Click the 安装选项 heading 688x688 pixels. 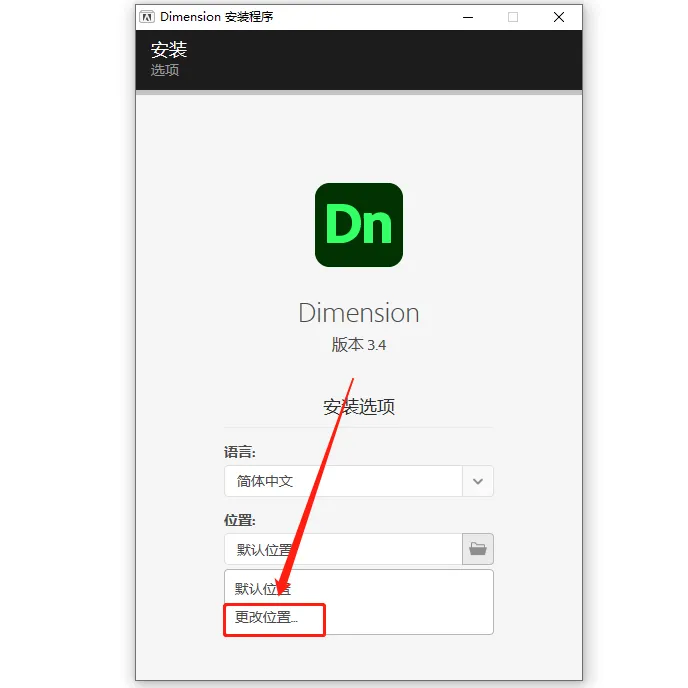pyautogui.click(x=359, y=407)
